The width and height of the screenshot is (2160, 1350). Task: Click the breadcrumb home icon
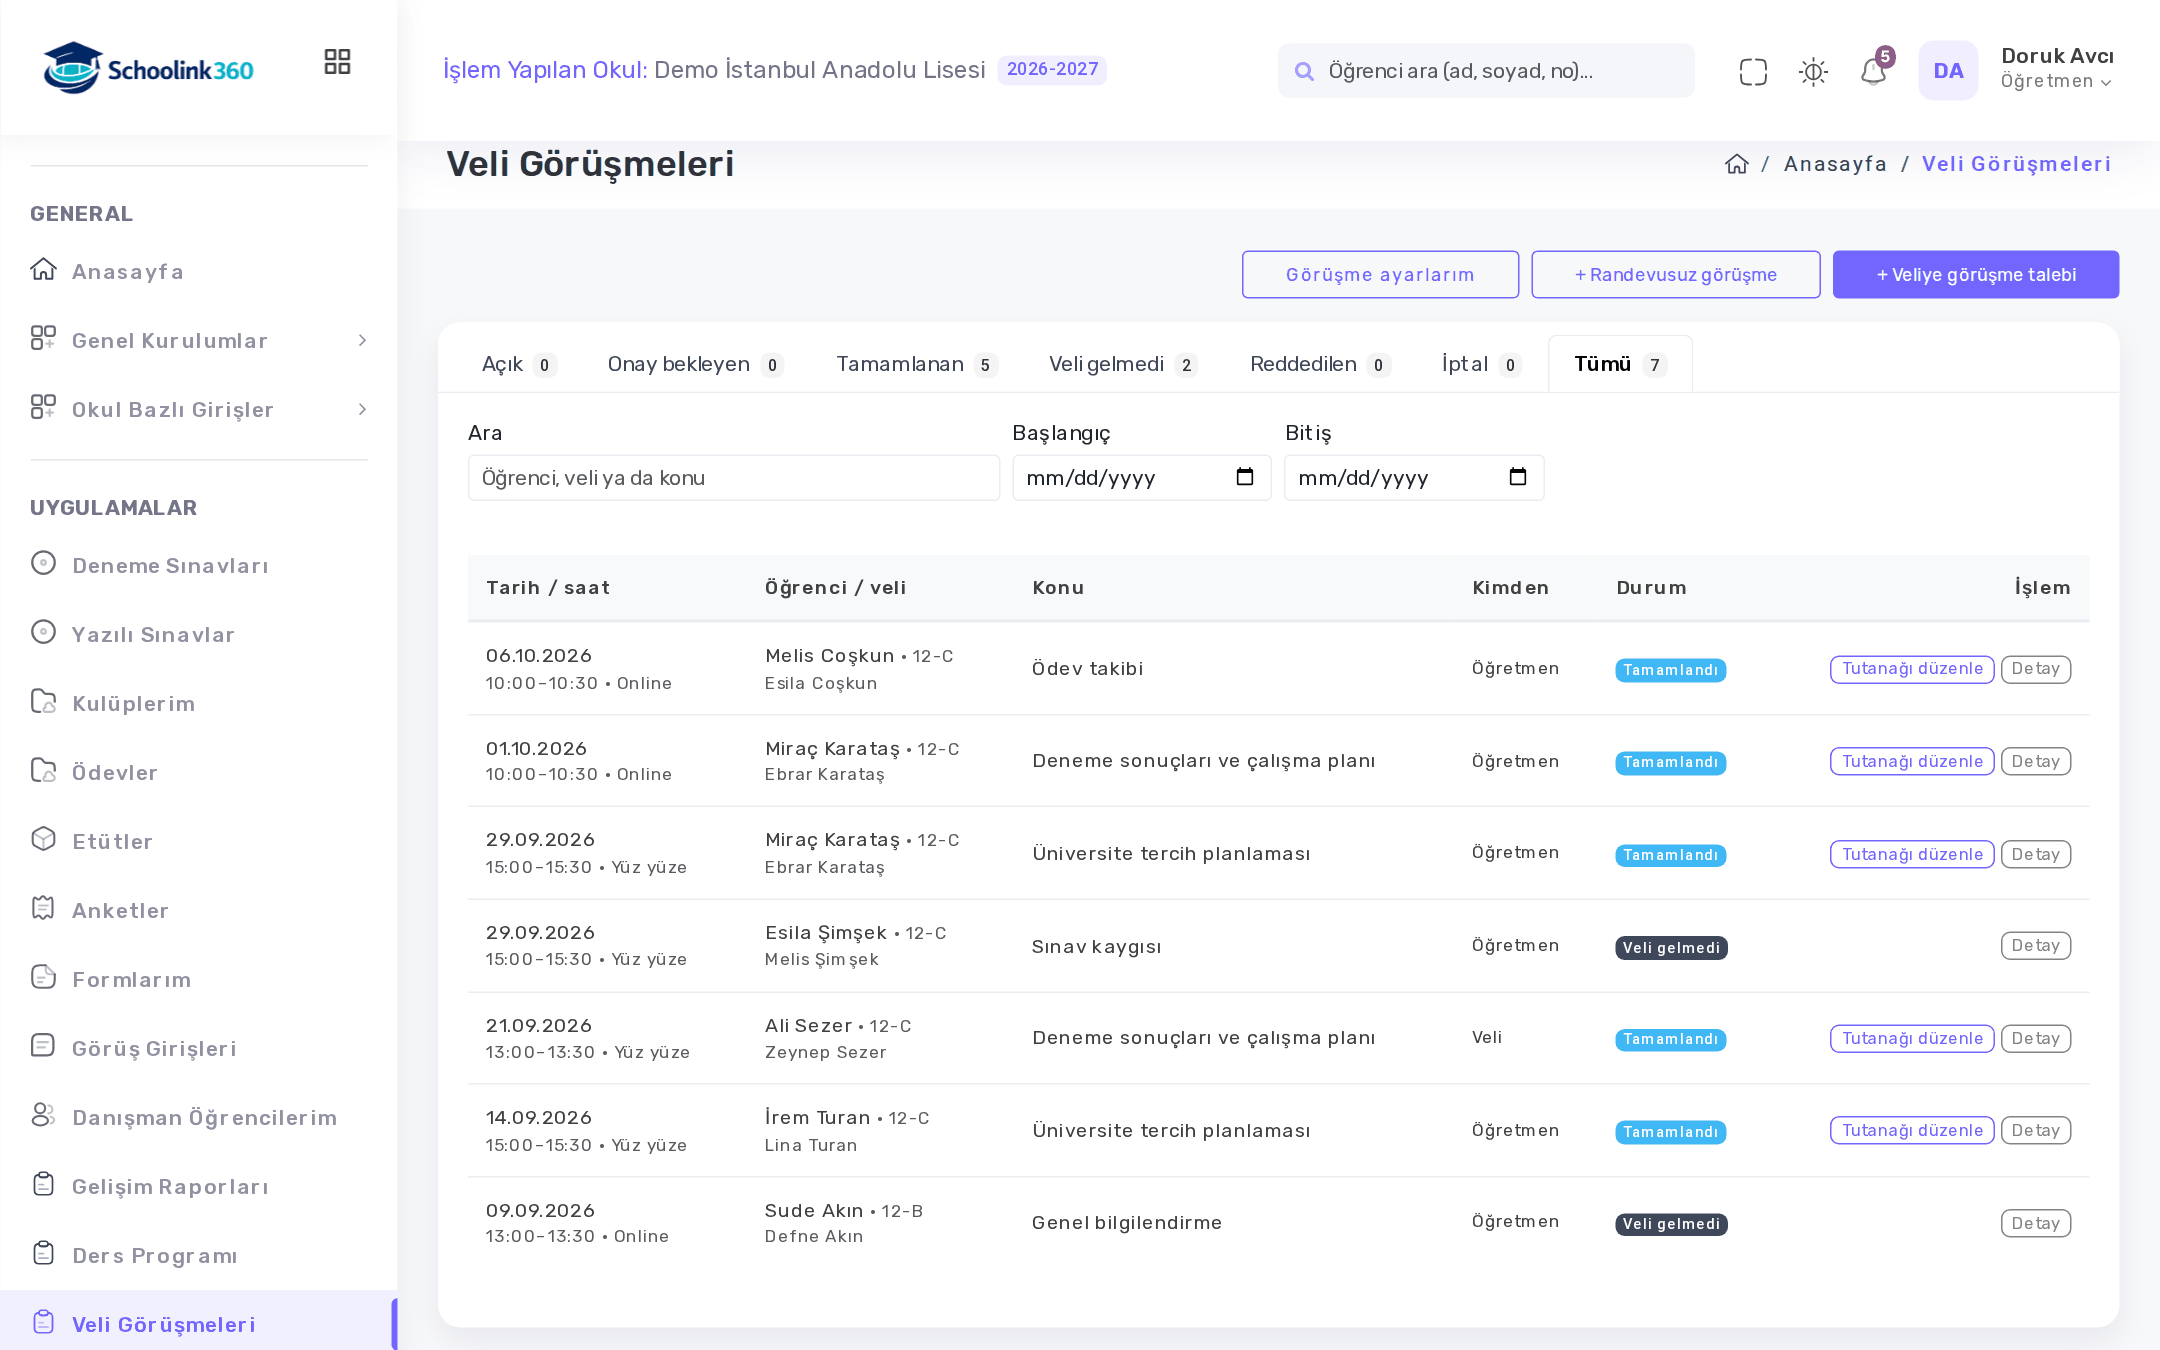pos(1737,164)
